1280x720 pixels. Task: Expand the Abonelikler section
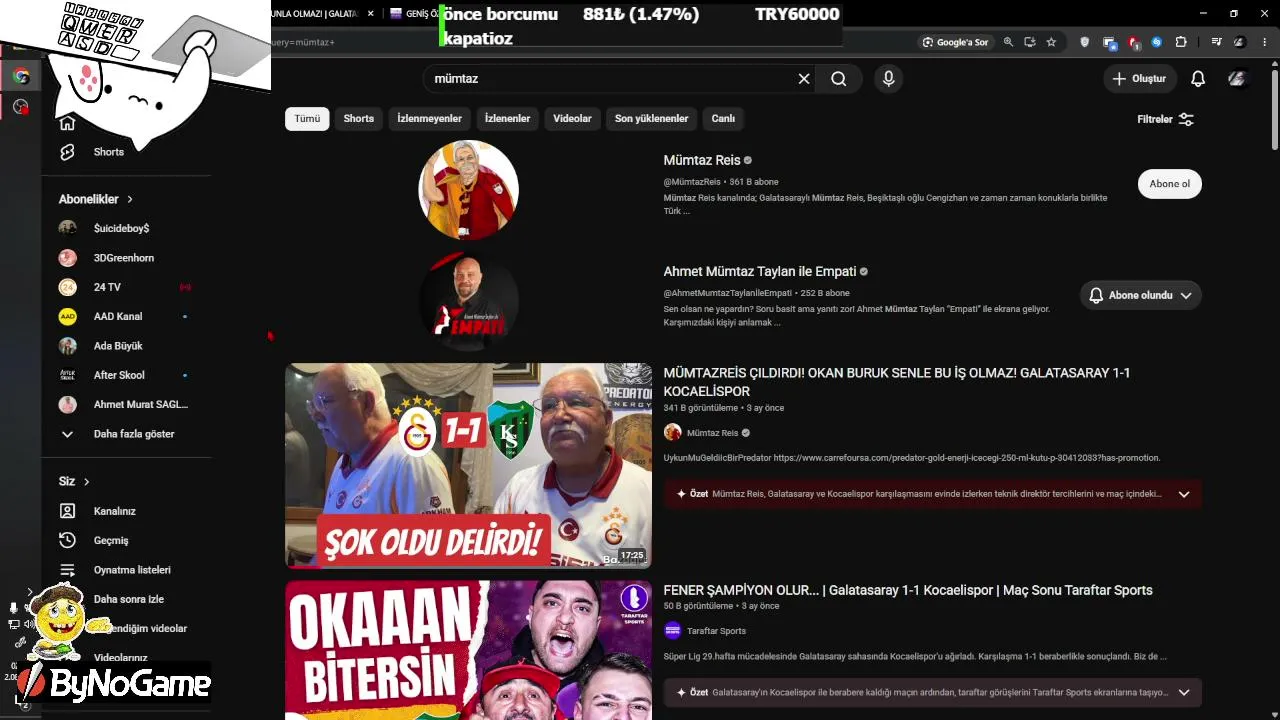(96, 199)
